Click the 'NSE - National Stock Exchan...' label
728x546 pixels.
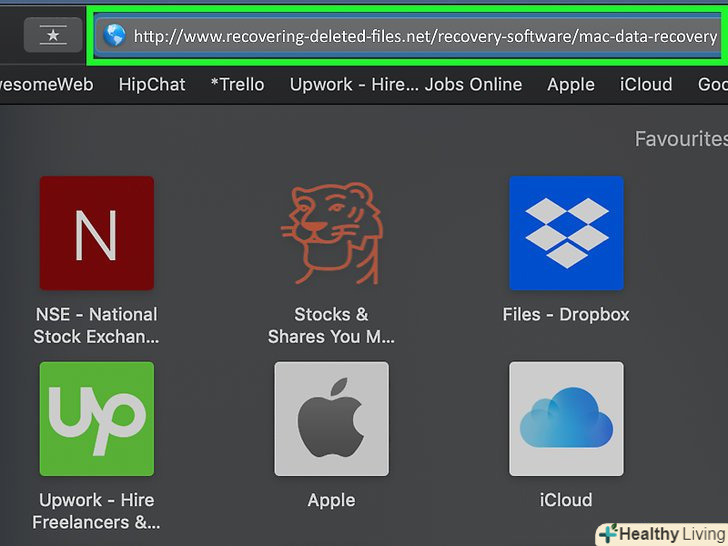97,325
